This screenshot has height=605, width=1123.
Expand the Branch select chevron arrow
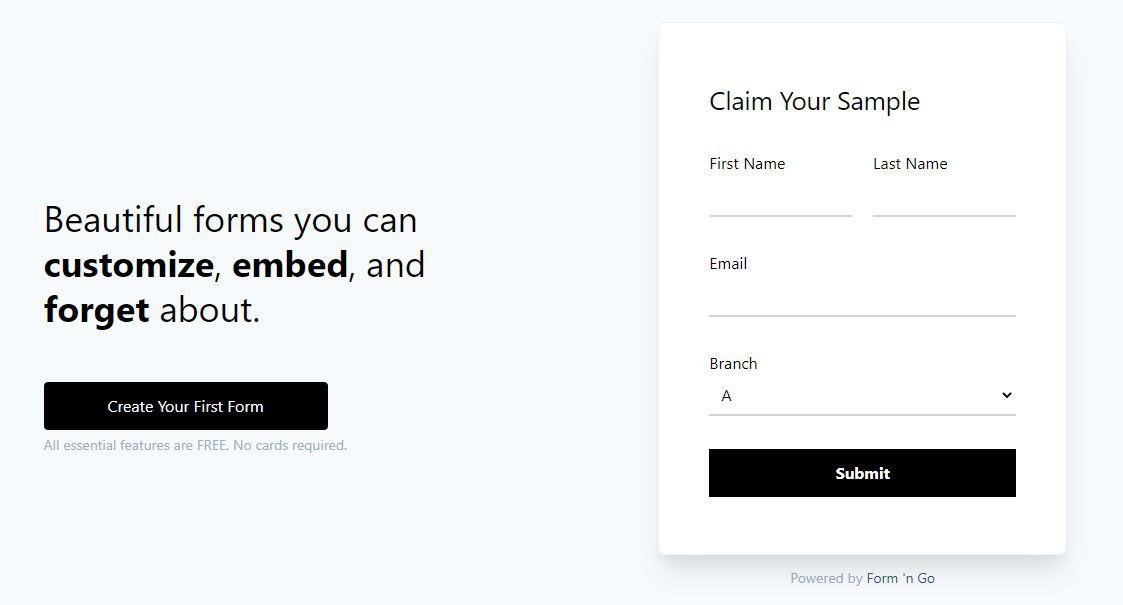(x=1006, y=396)
